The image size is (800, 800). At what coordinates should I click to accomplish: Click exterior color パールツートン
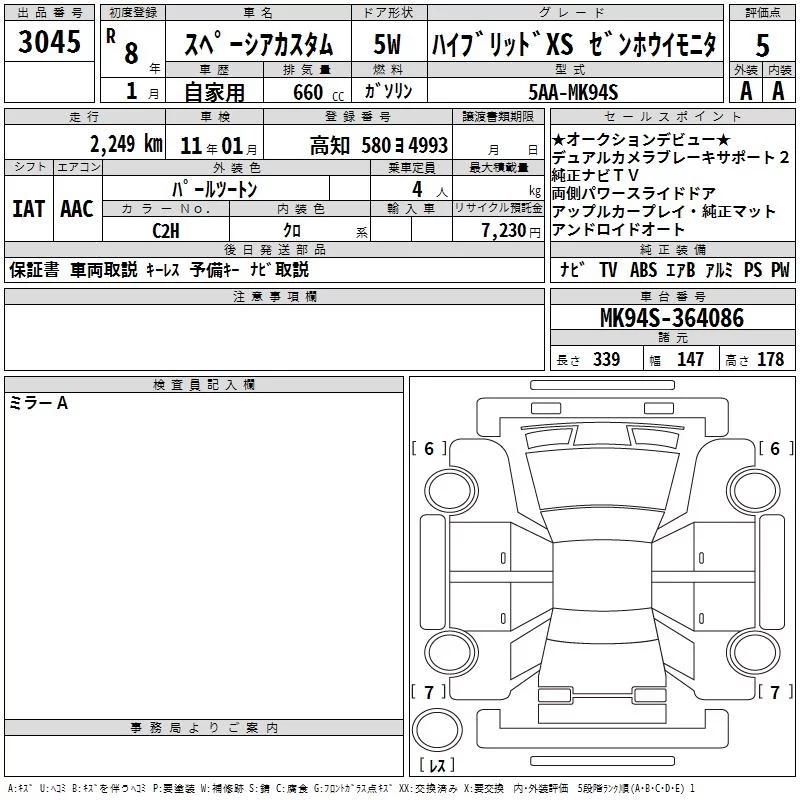[214, 189]
